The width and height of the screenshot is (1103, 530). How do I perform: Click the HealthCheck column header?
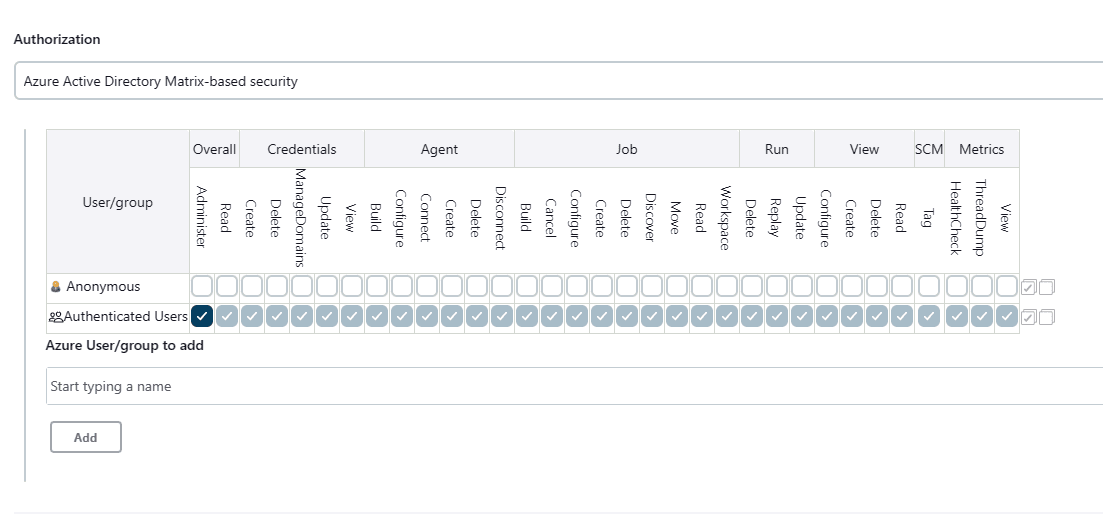point(955,218)
